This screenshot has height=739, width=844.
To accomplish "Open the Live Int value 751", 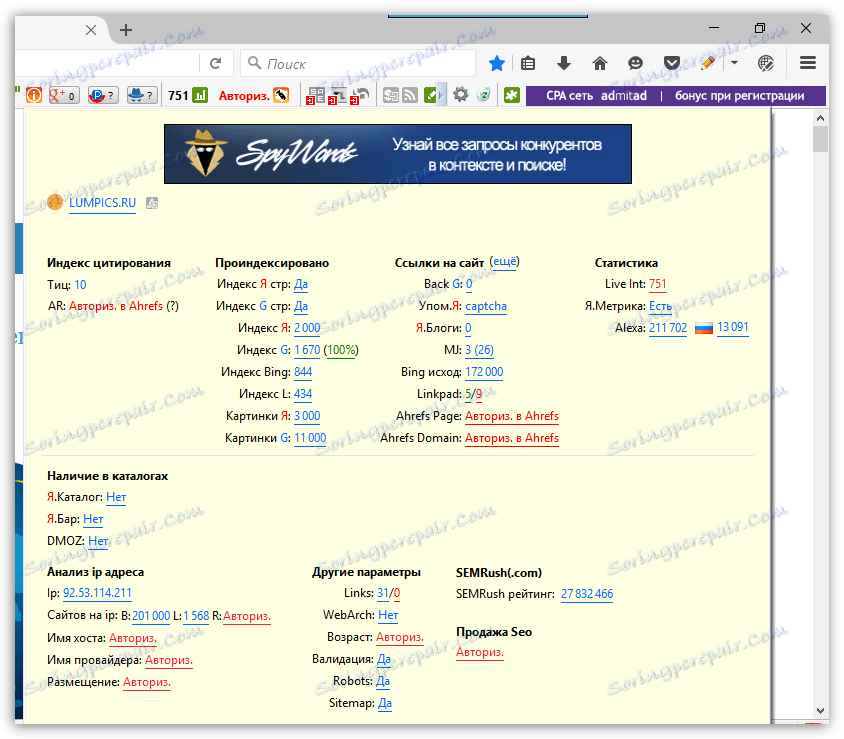I will [657, 284].
